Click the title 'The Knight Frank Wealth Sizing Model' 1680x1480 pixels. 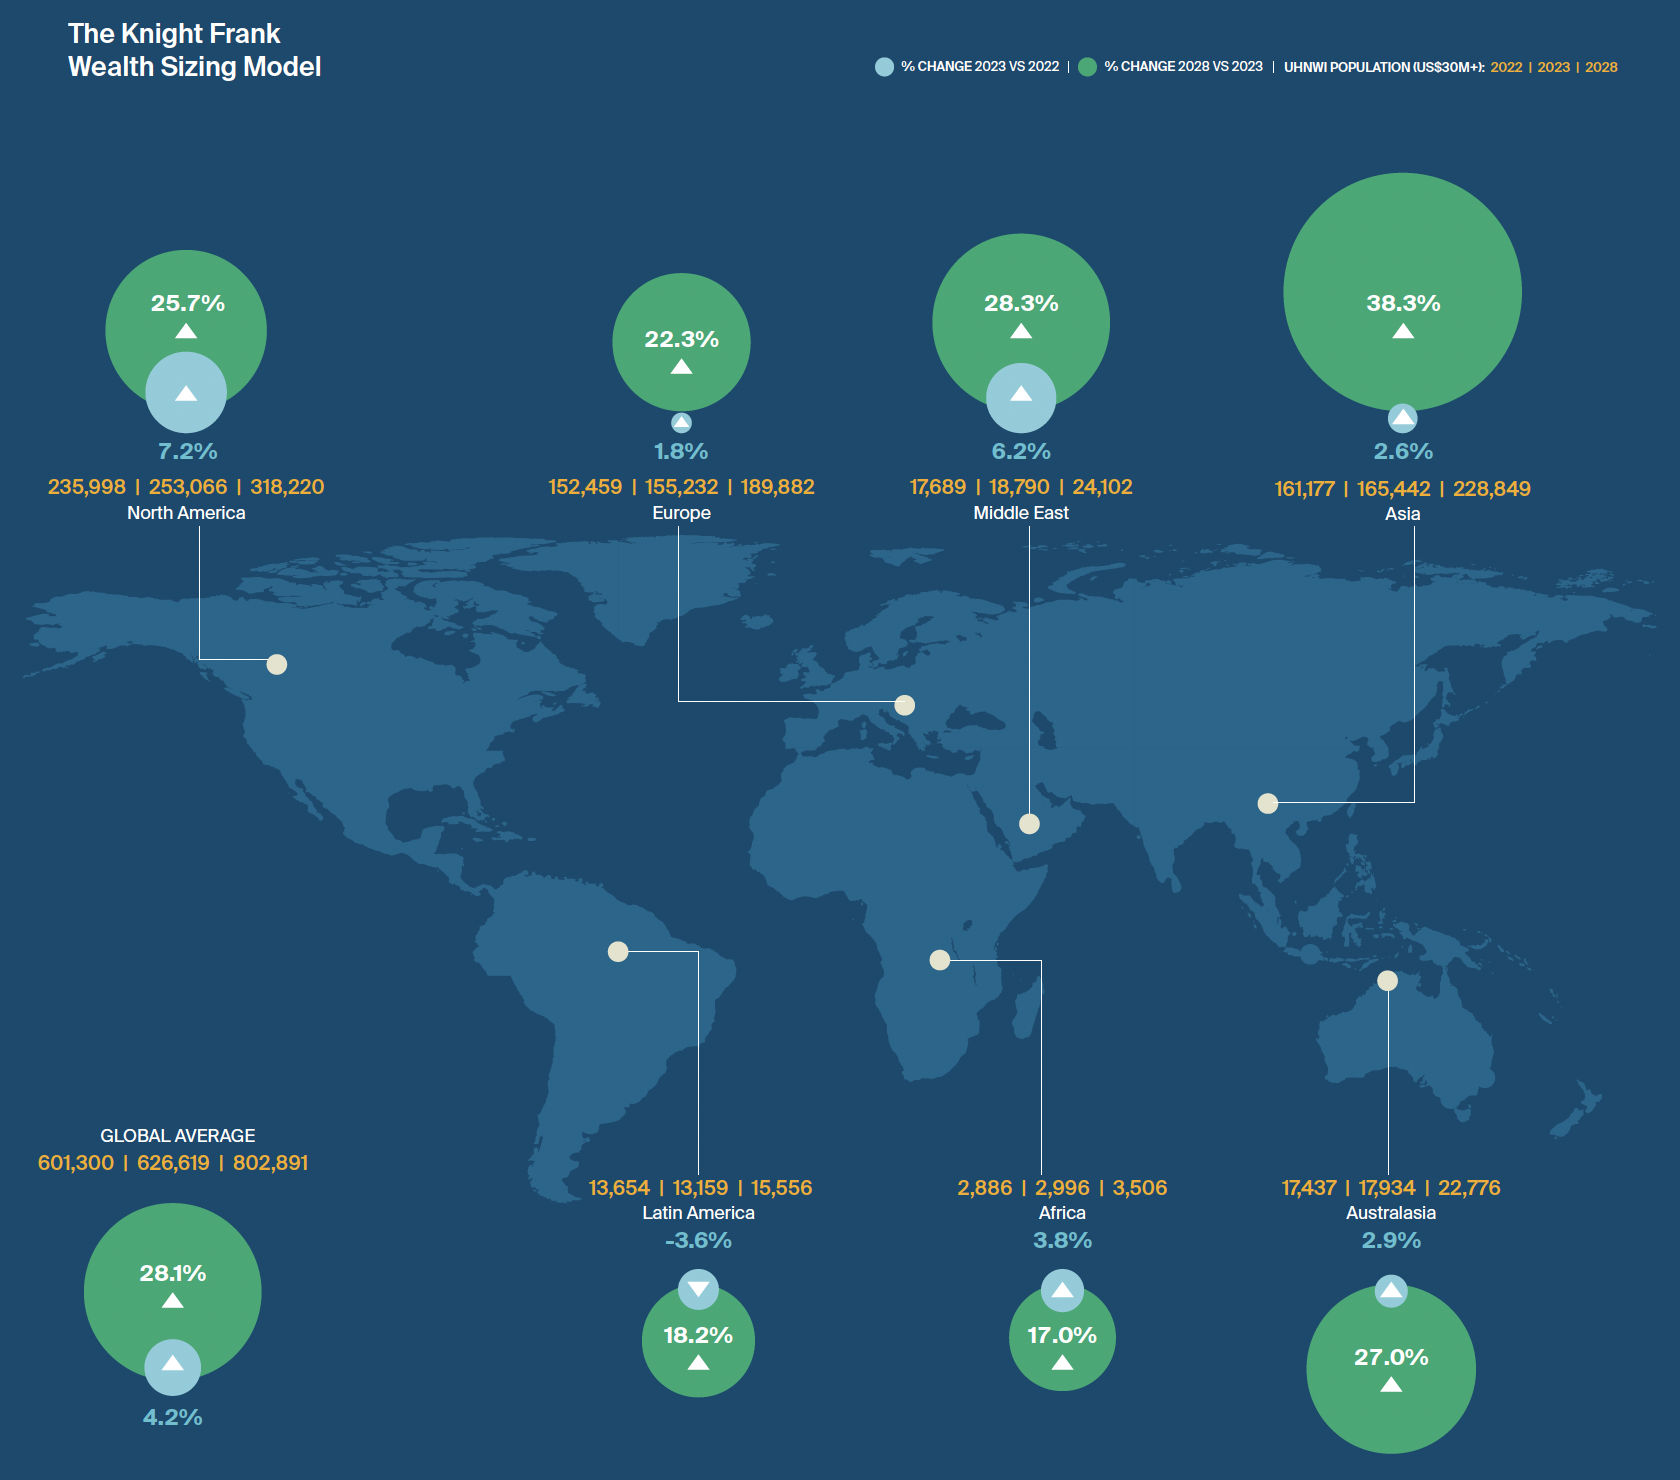point(194,50)
